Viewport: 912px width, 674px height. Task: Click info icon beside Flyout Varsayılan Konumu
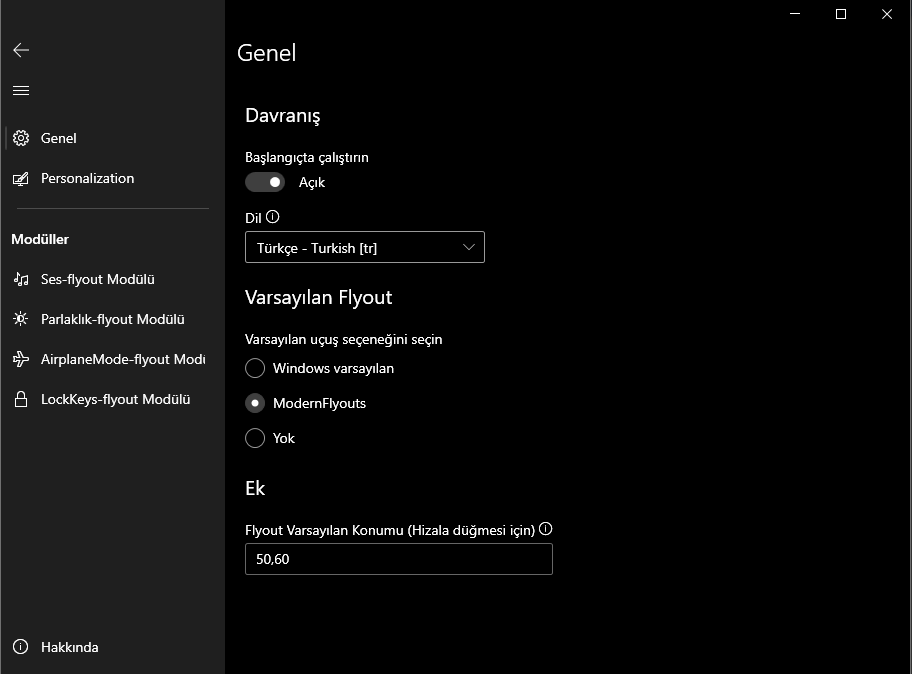point(546,530)
